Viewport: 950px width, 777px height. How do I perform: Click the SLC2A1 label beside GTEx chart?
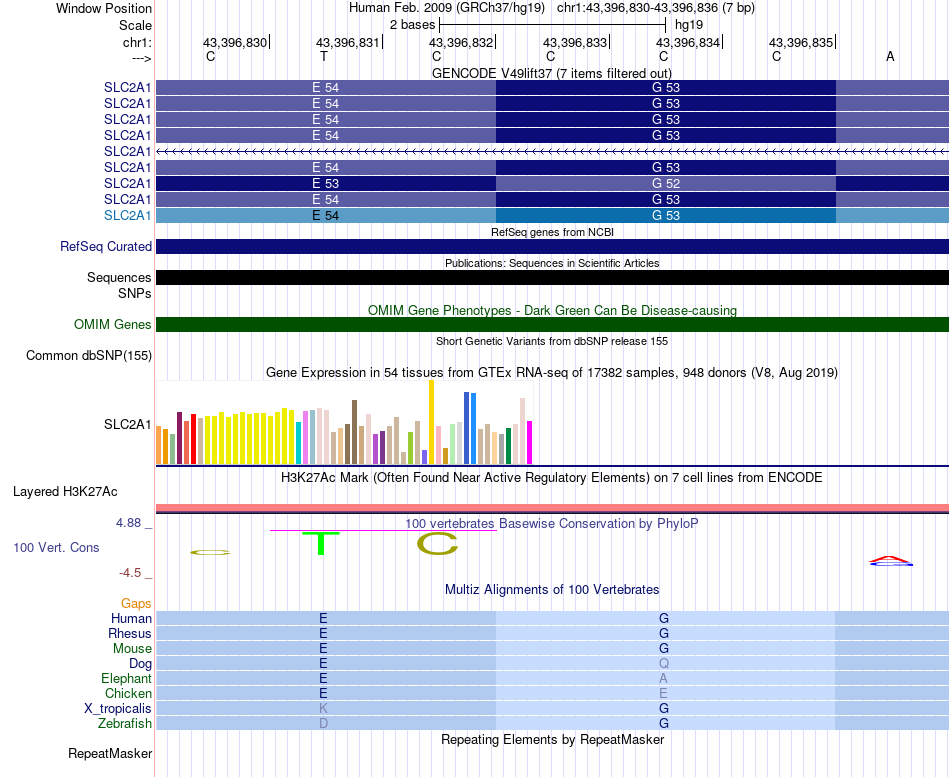[127, 424]
